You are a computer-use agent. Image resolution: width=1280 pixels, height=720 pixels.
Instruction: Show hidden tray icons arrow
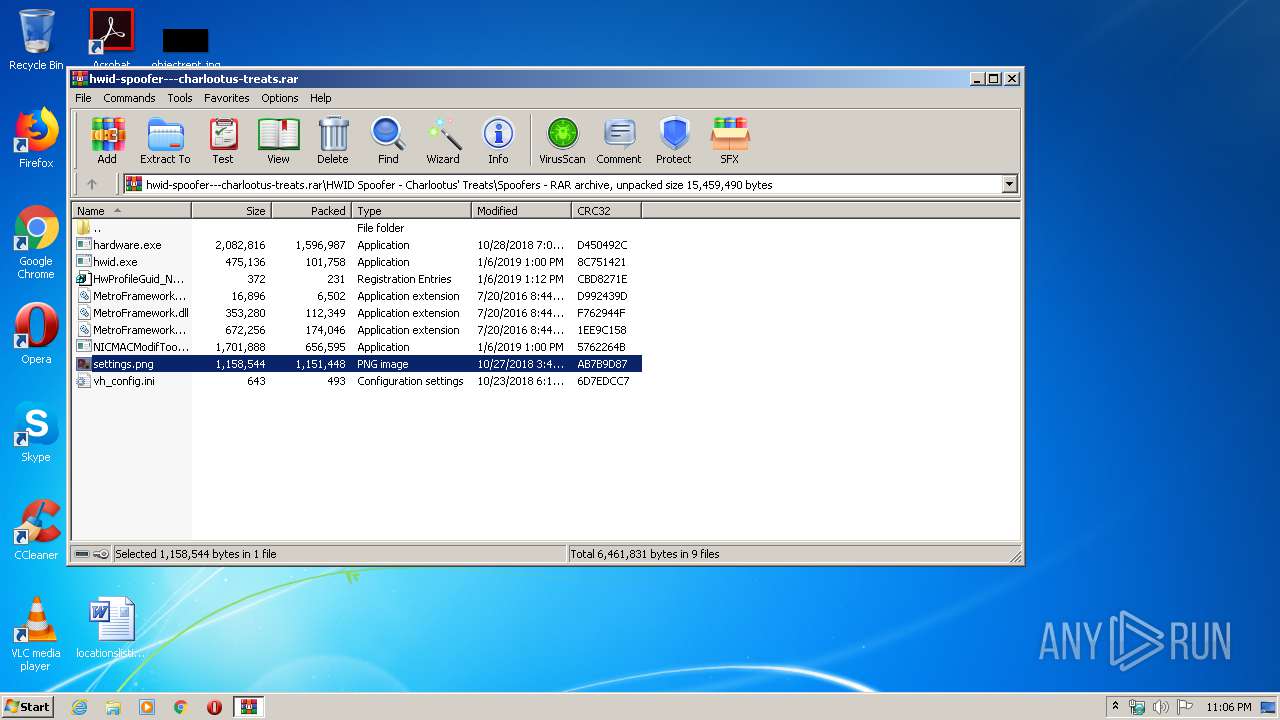coord(1115,707)
